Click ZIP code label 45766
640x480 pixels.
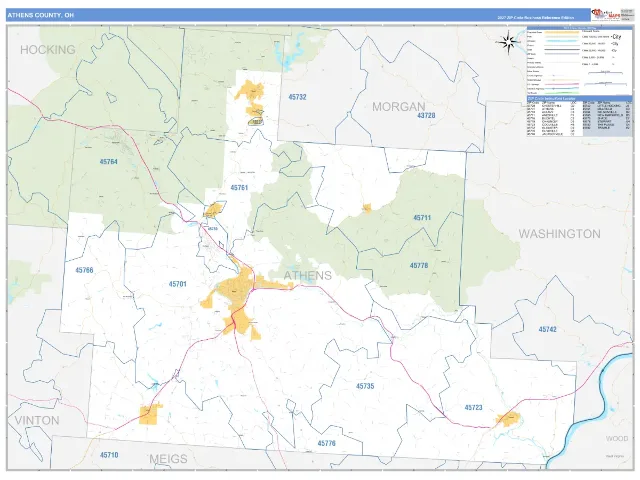[x=84, y=270]
